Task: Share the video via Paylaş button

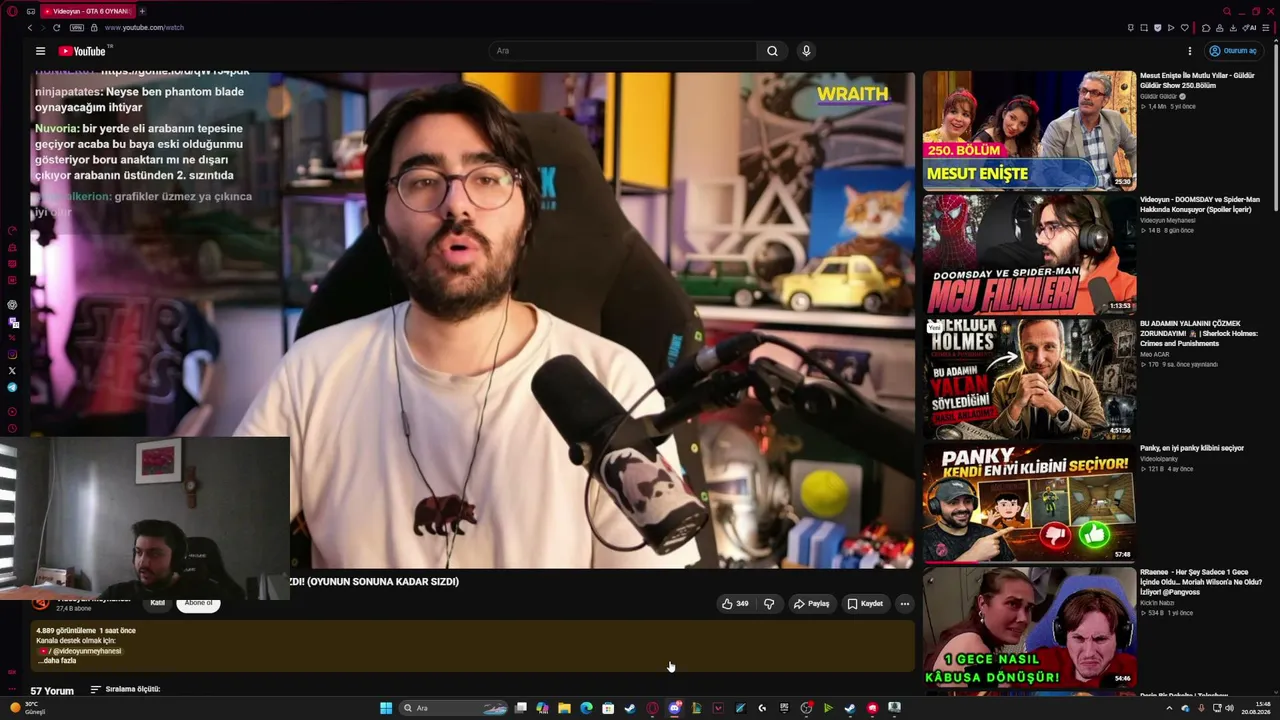Action: [812, 604]
